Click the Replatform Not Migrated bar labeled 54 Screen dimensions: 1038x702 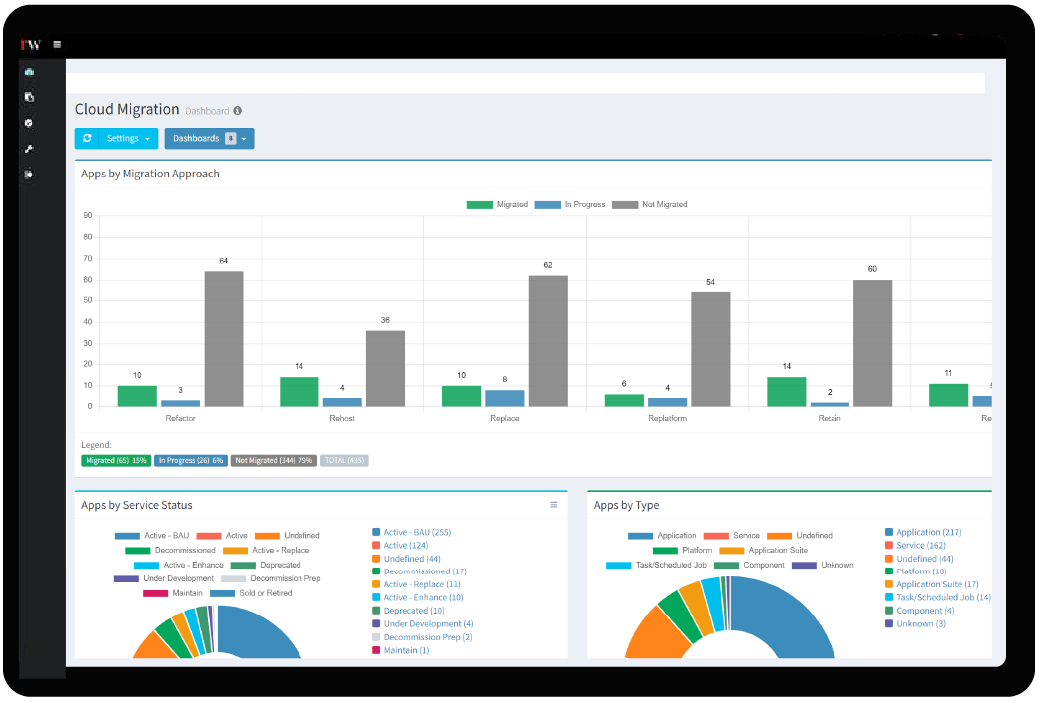(x=711, y=349)
